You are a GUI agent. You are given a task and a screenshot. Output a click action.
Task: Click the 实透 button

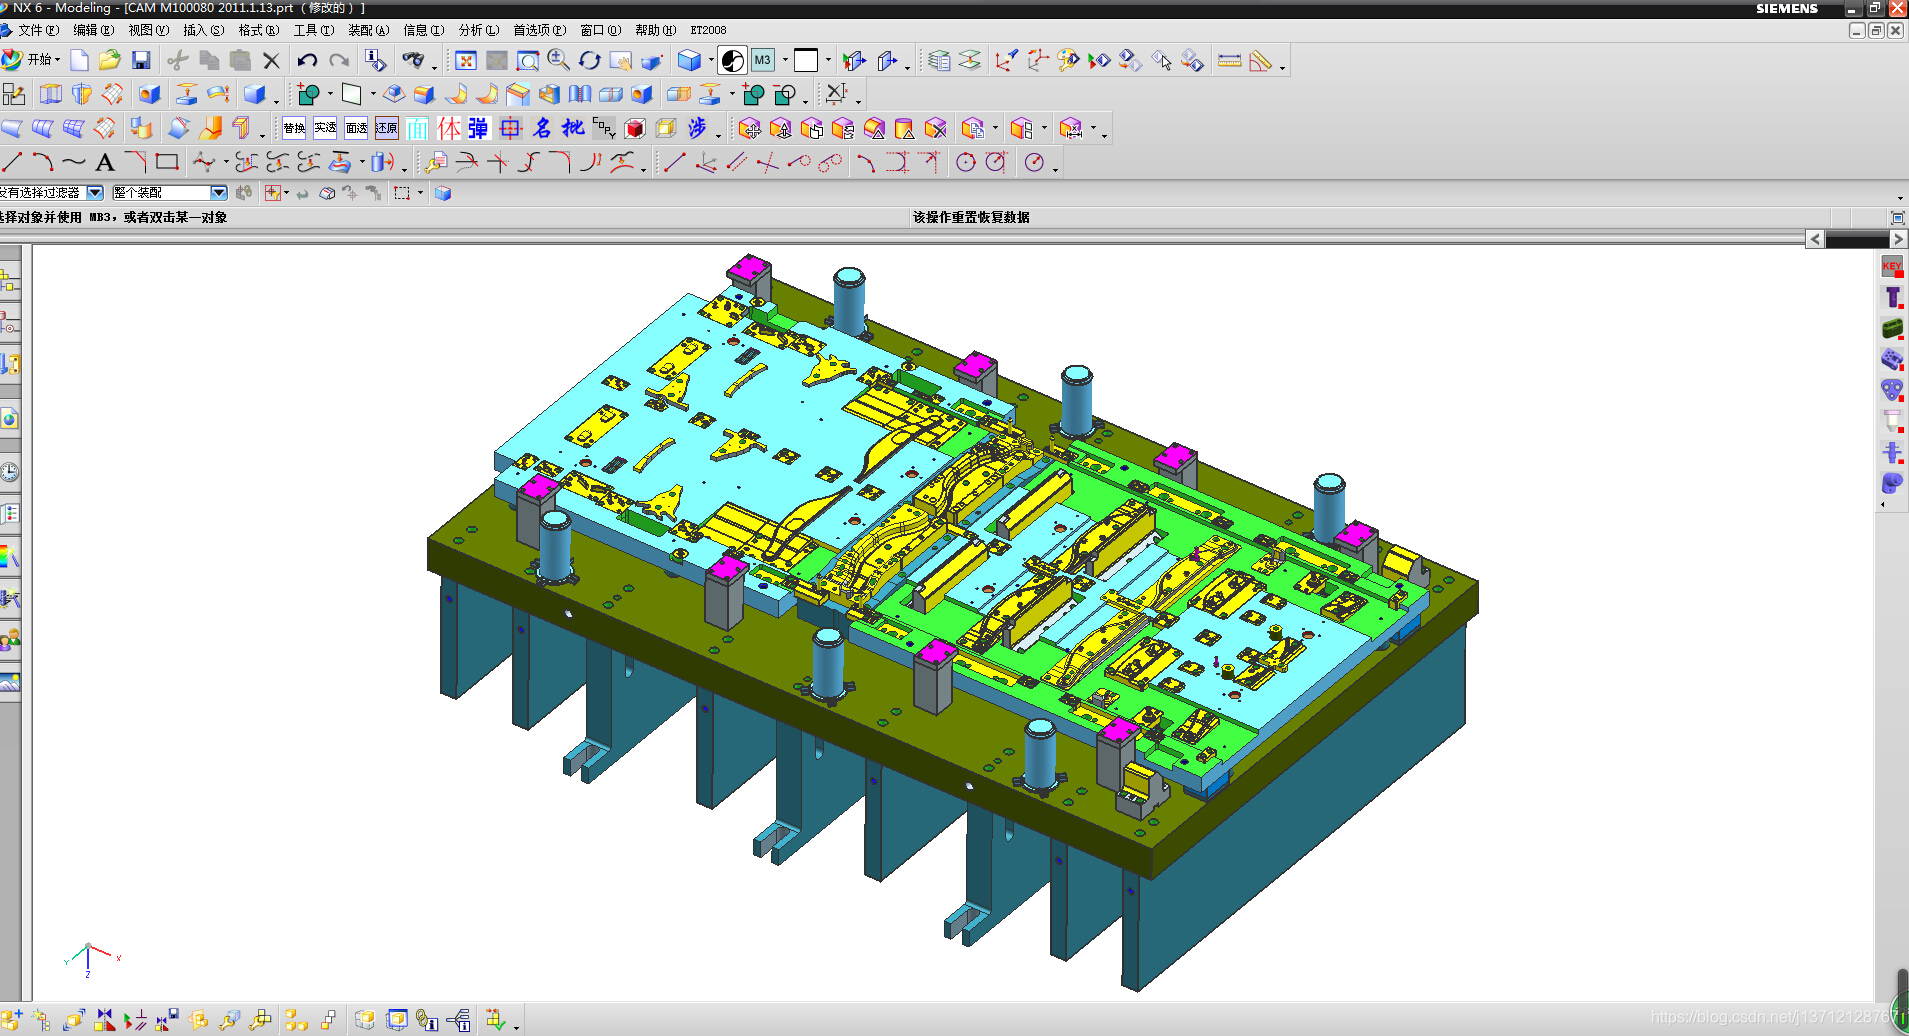tap(325, 128)
